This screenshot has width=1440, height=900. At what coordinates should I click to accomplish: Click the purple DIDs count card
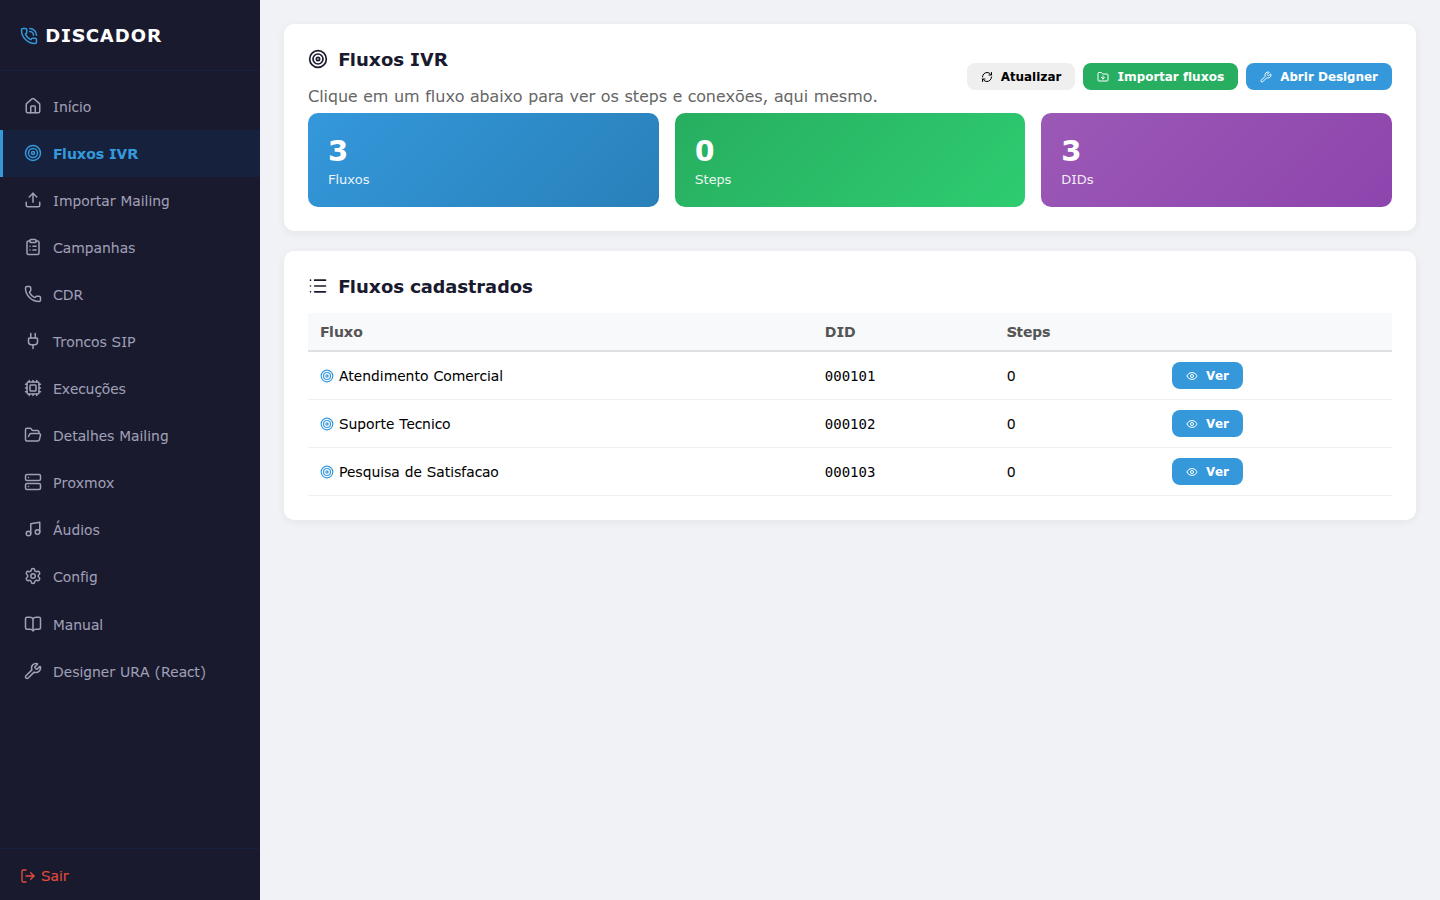pyautogui.click(x=1216, y=160)
